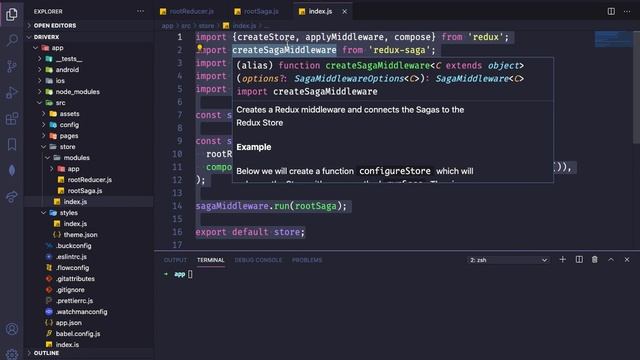Open the terminal selector dropdown 2: zsh
640x360 pixels.
(508, 260)
